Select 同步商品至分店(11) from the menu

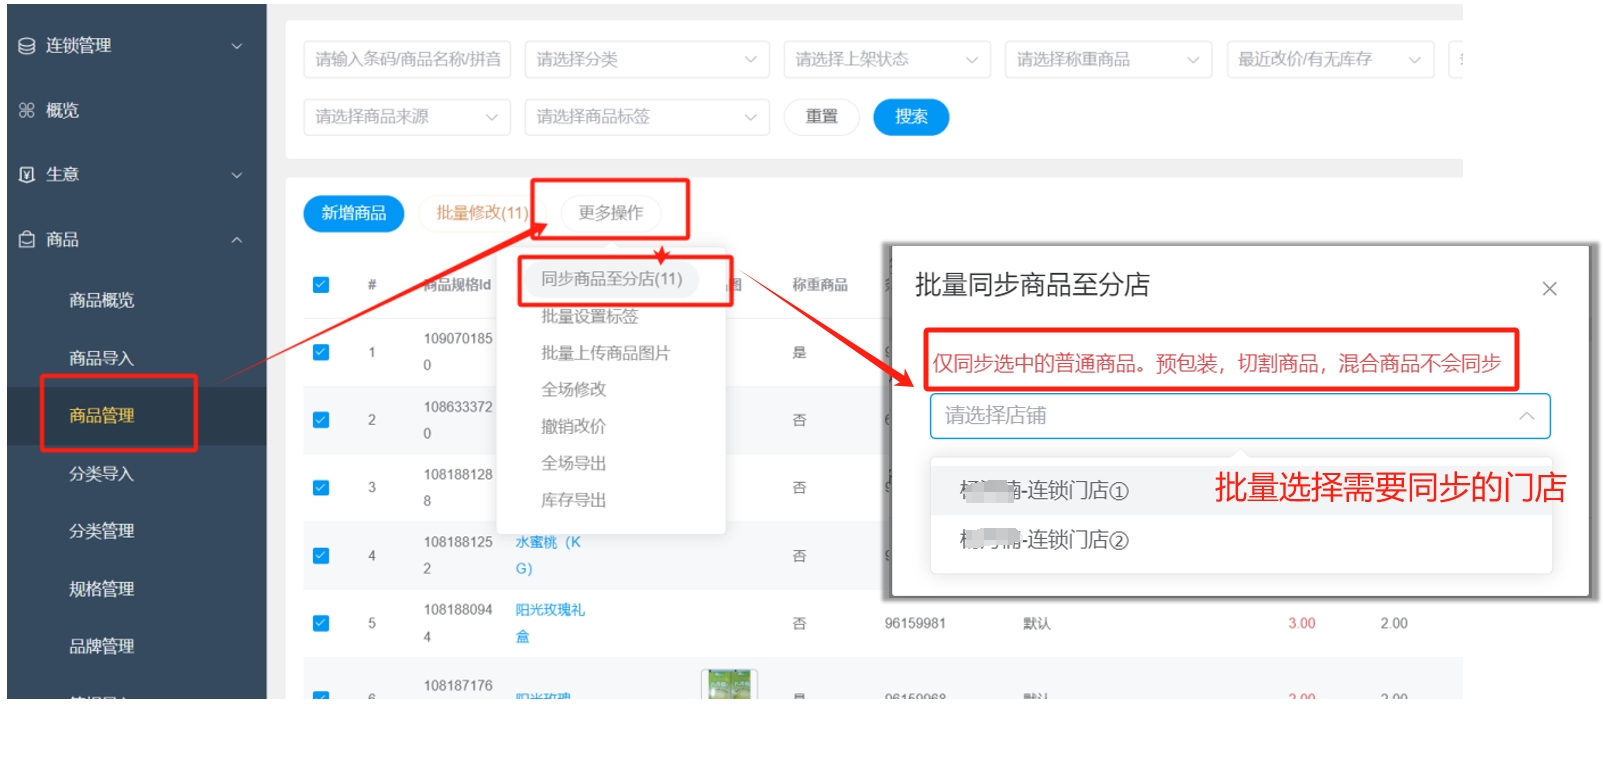(611, 279)
